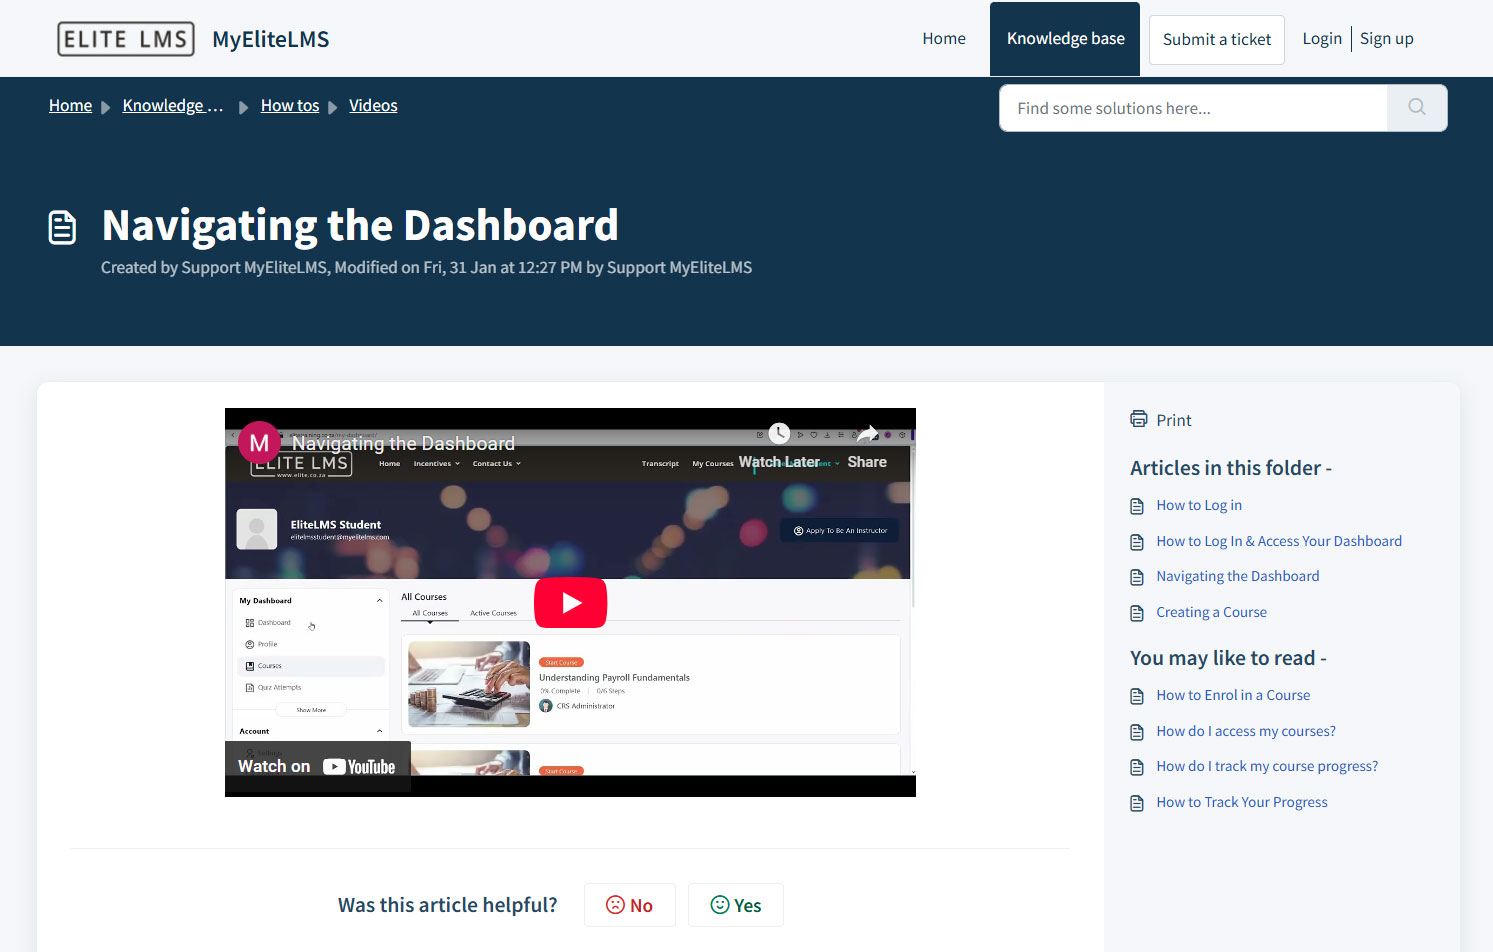Click the Print icon in sidebar

point(1139,420)
